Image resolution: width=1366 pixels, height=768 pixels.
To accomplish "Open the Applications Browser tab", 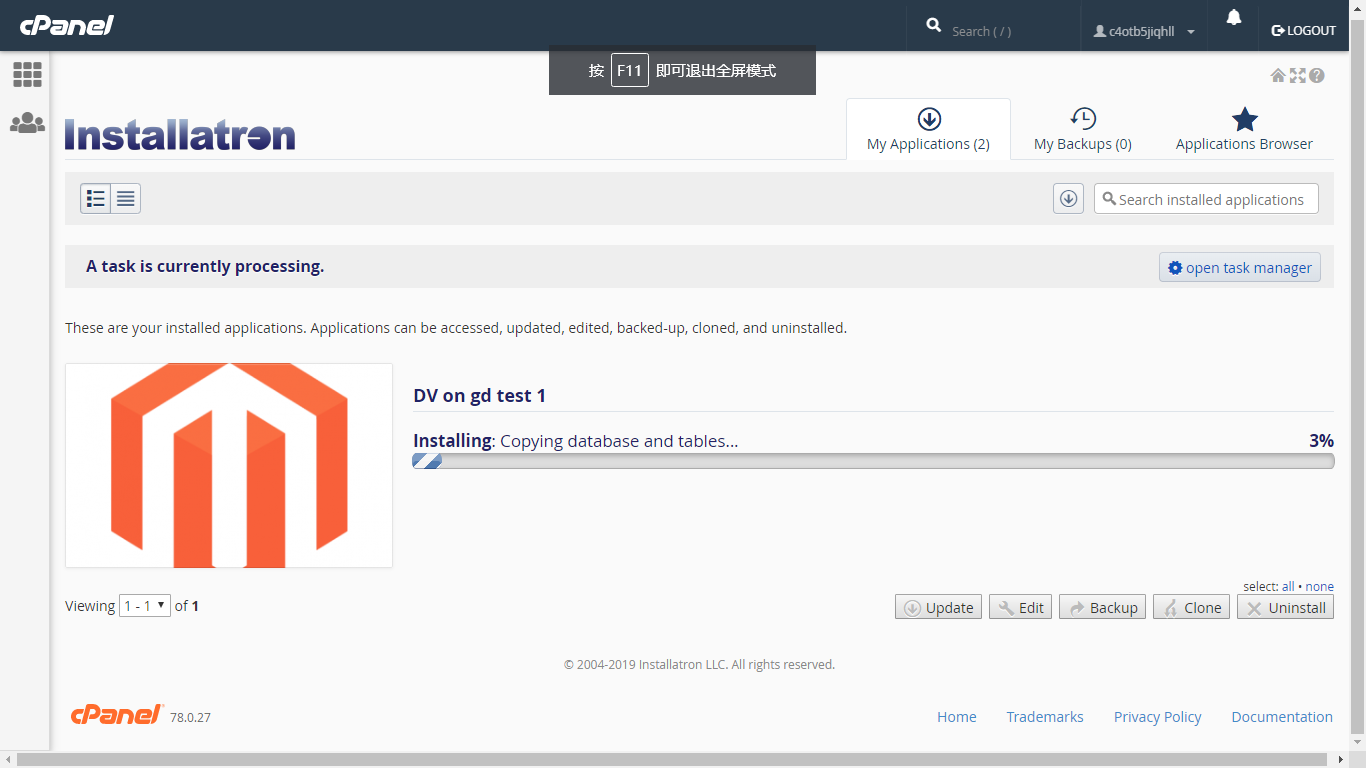I will (x=1244, y=130).
